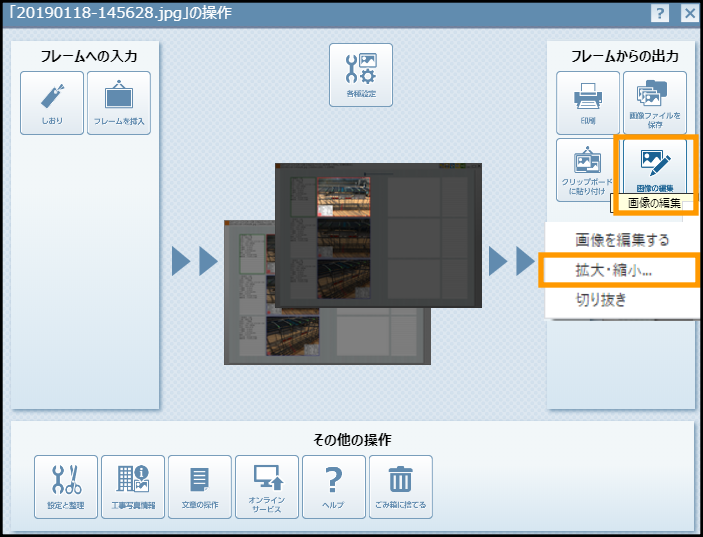
Task: Open ヘルプ question mark button at bottom
Action: 334,487
